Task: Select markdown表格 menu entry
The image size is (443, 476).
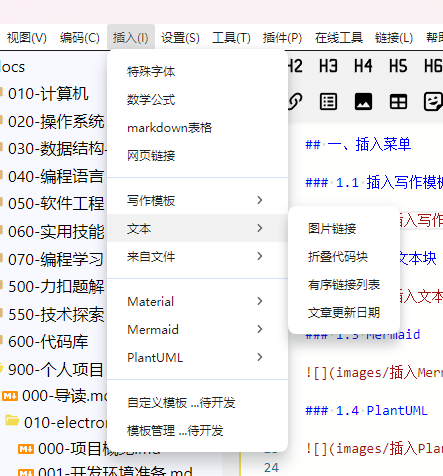Action: click(197, 127)
